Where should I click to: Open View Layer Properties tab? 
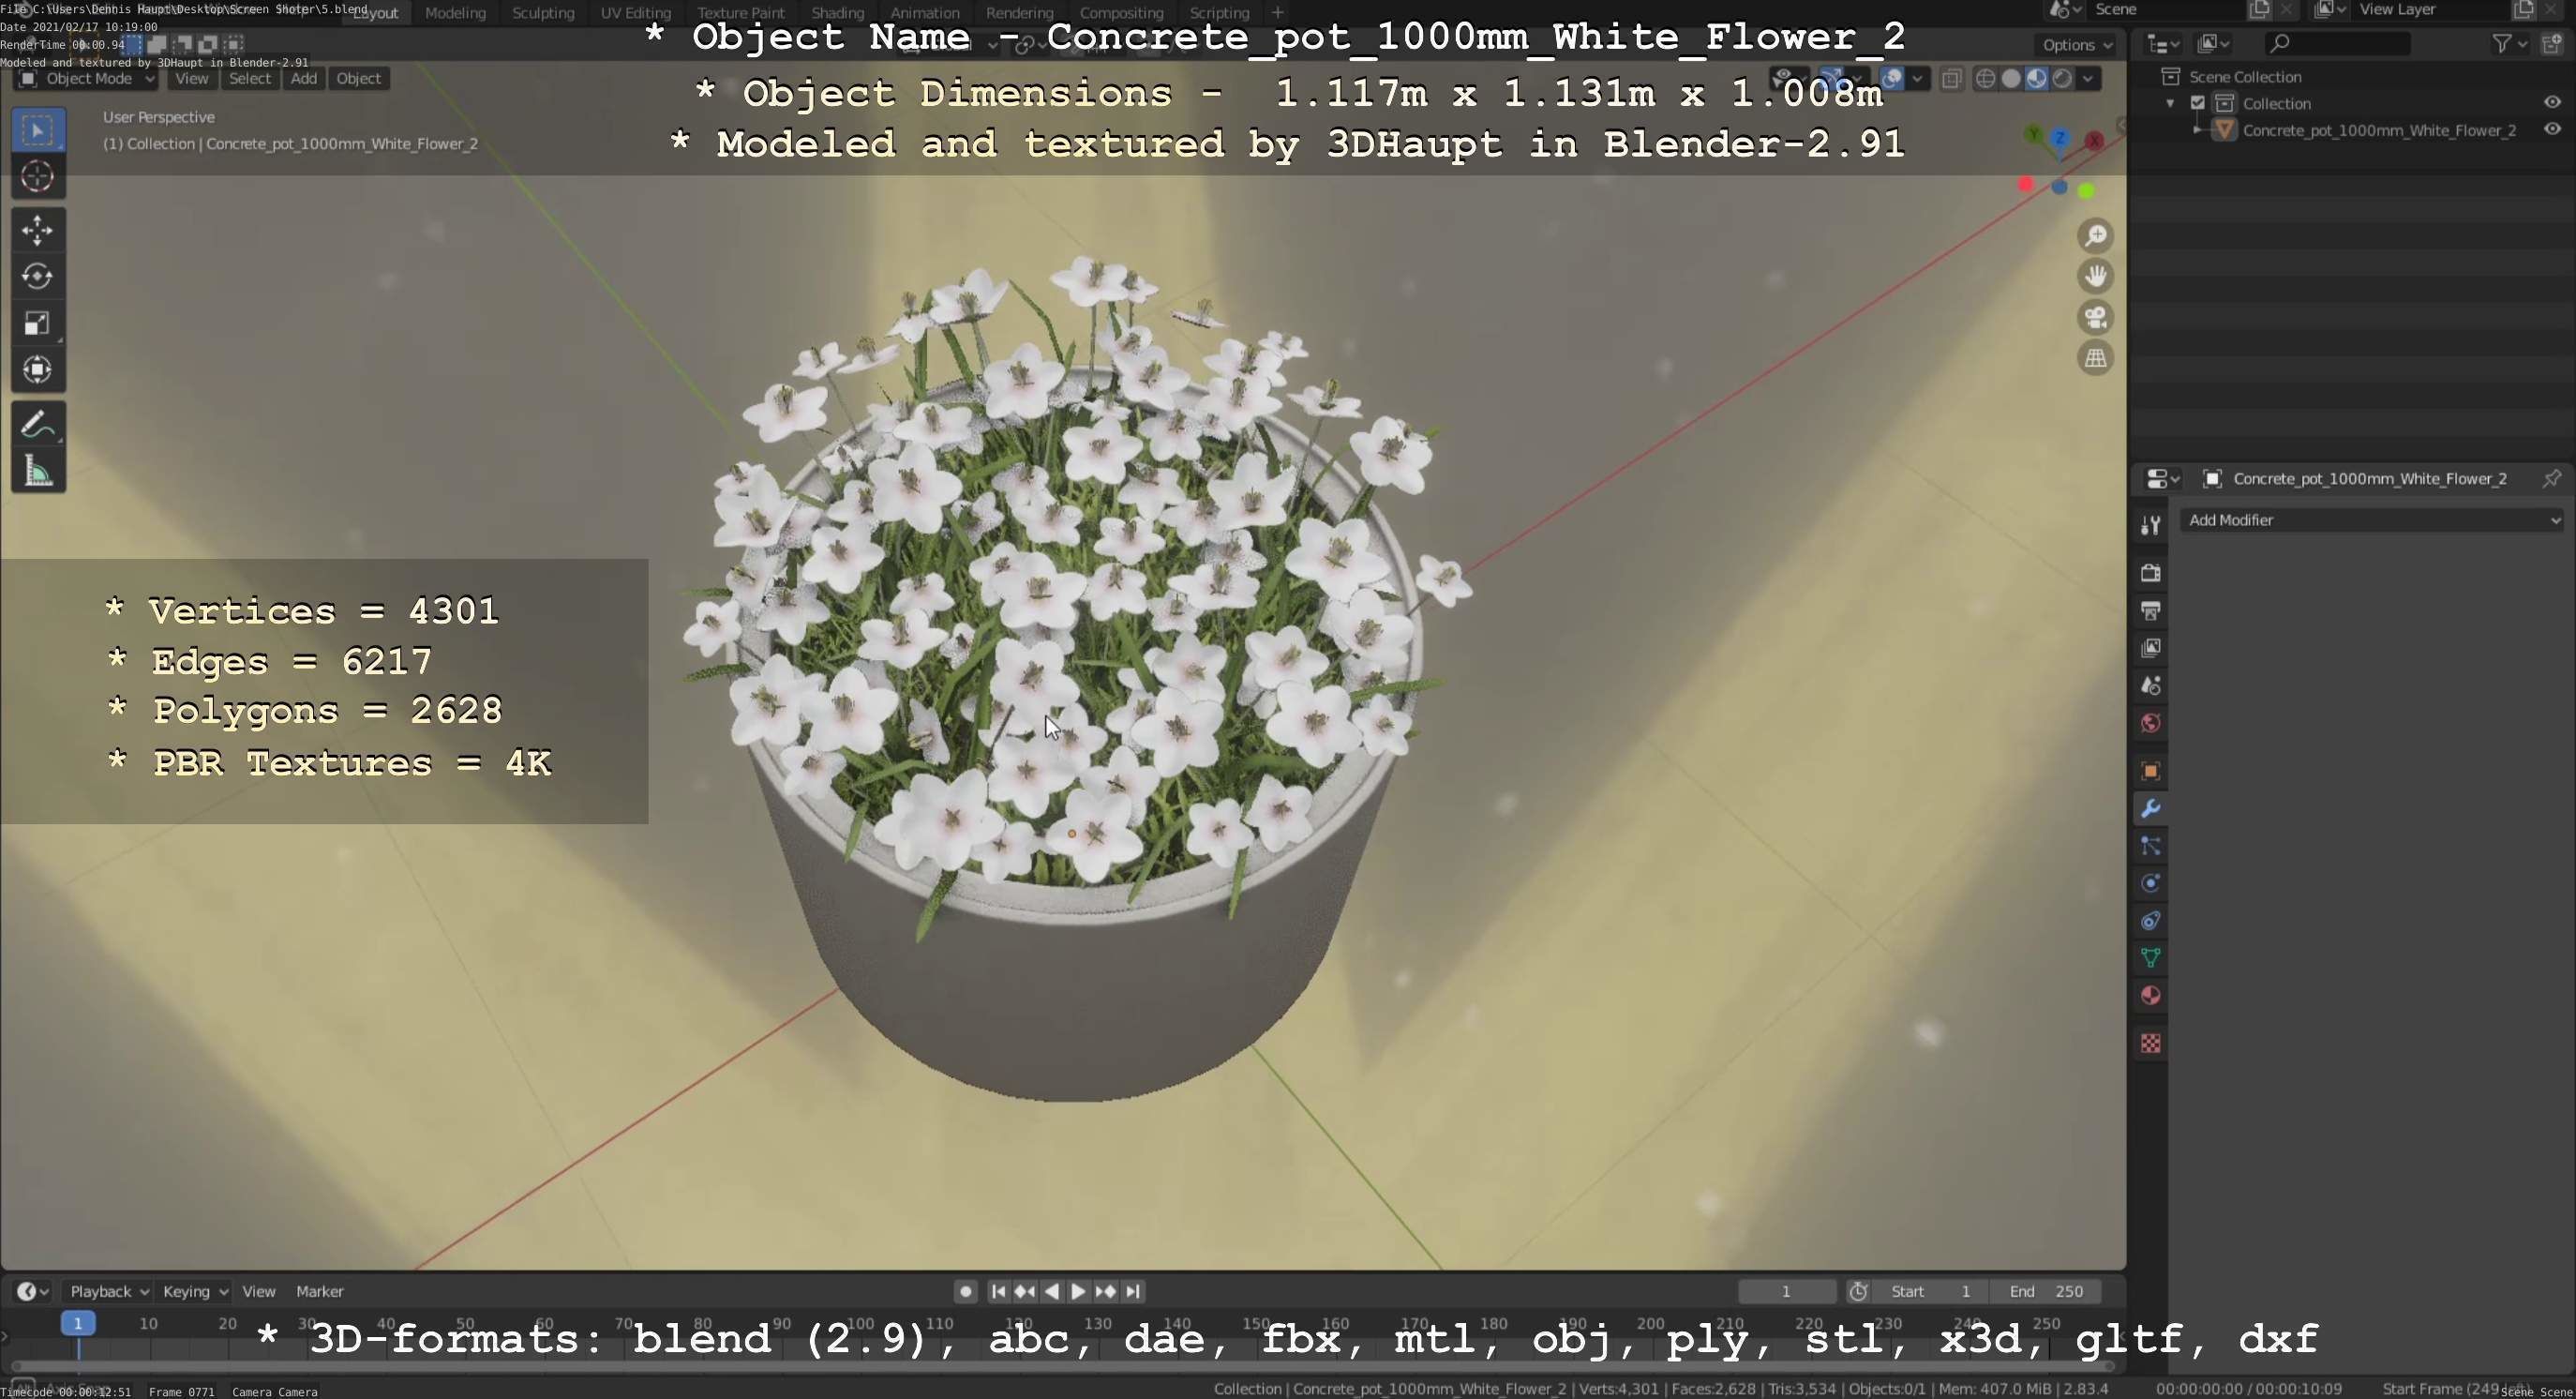point(2151,648)
